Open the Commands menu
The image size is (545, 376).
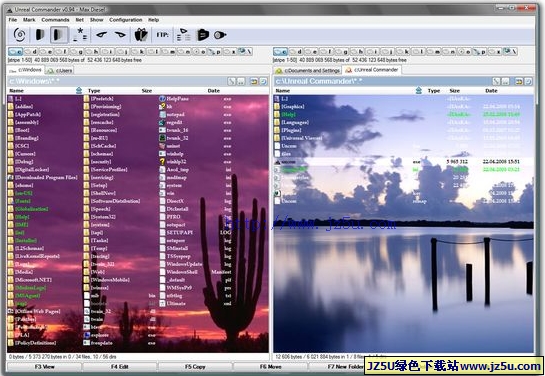pos(55,20)
